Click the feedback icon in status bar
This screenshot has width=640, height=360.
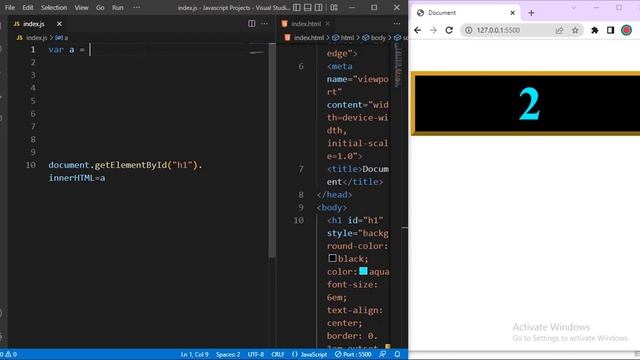pos(382,354)
